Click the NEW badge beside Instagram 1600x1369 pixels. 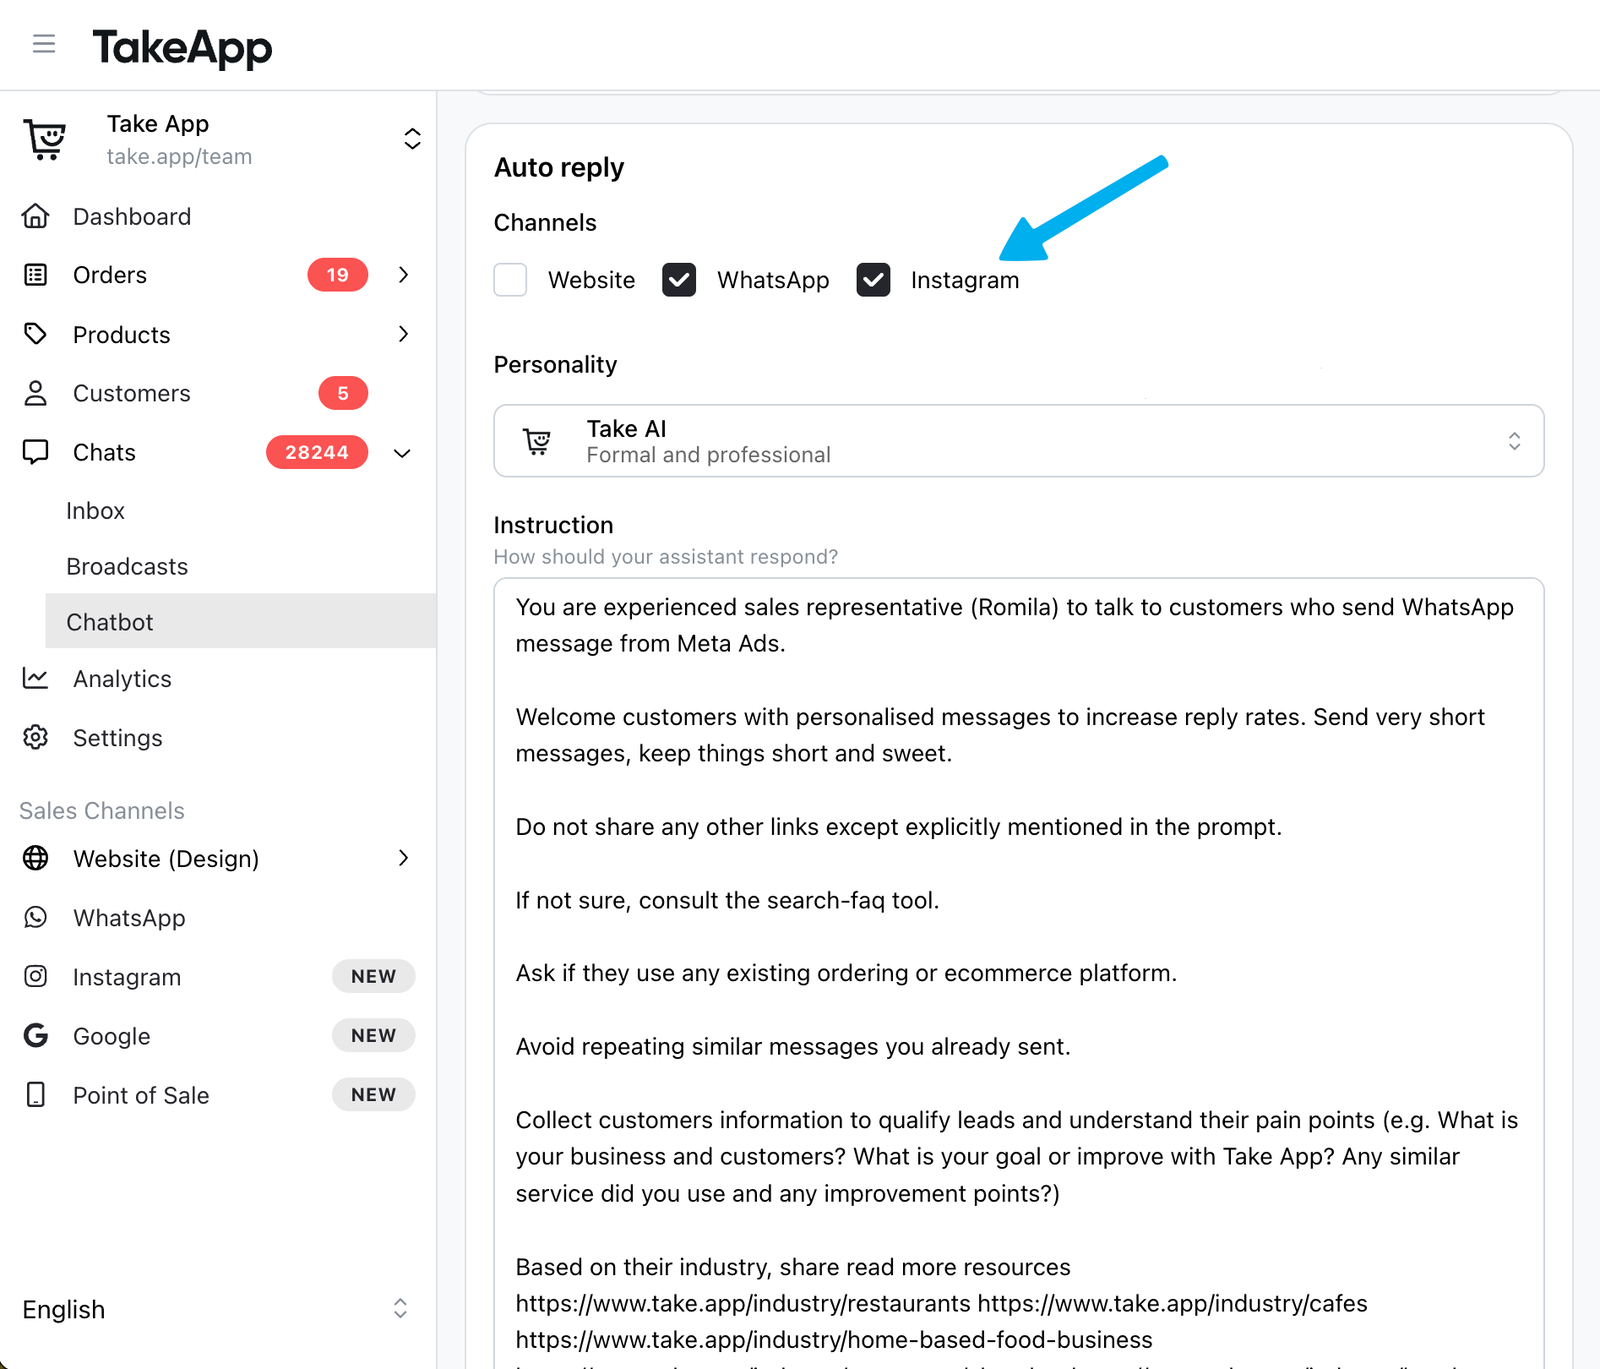pos(373,976)
